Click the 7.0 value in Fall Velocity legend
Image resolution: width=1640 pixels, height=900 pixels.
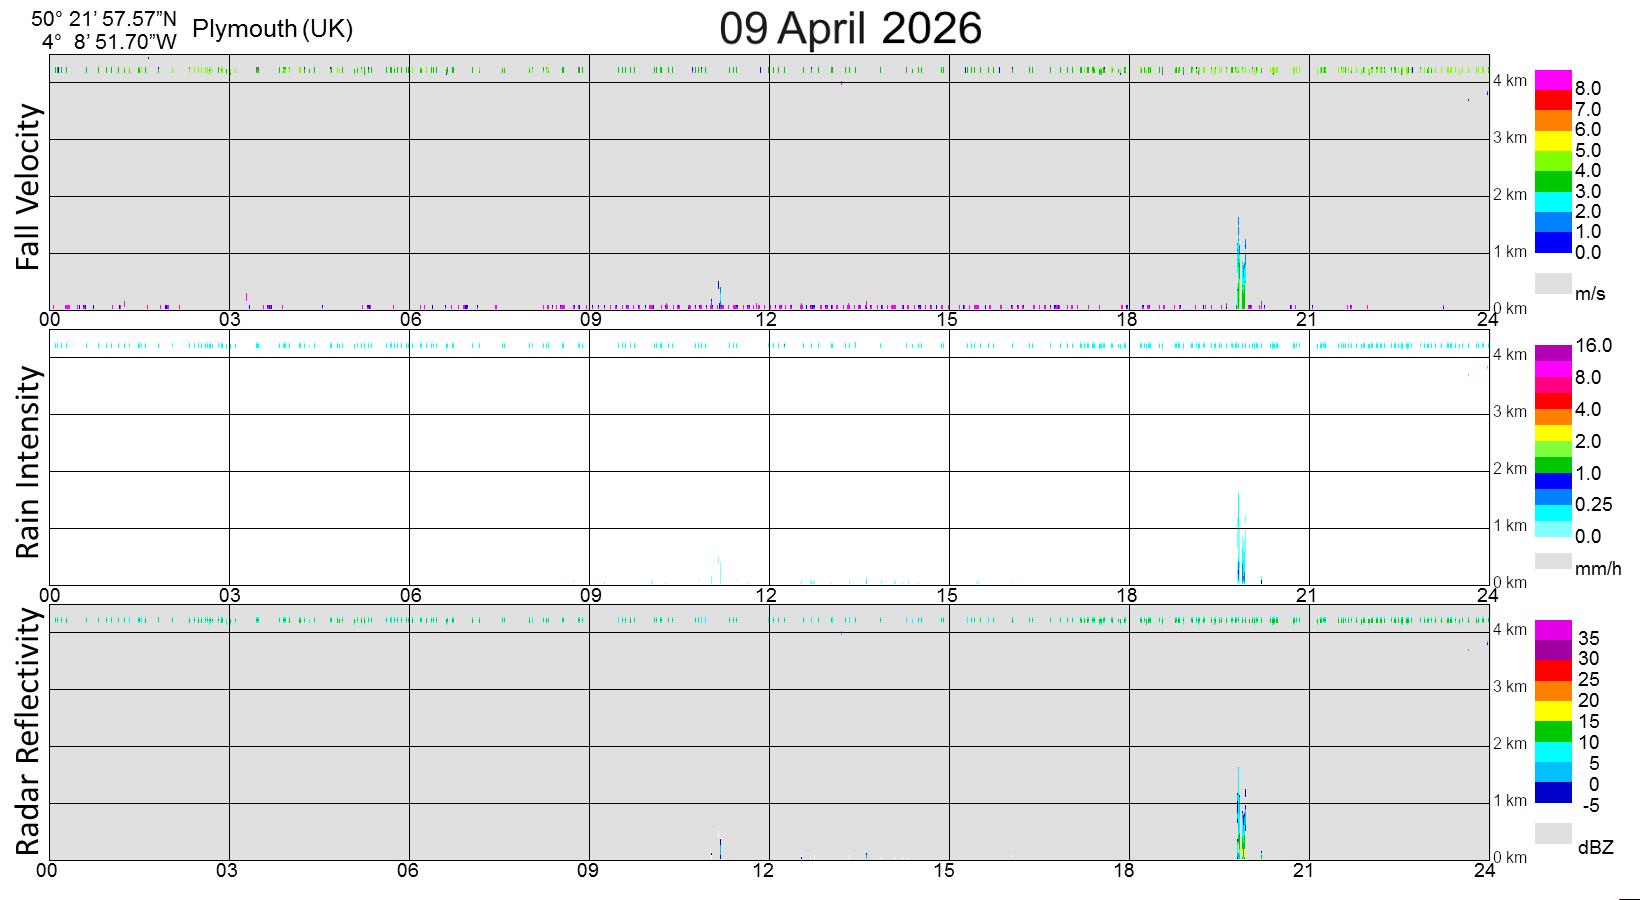tap(1588, 109)
